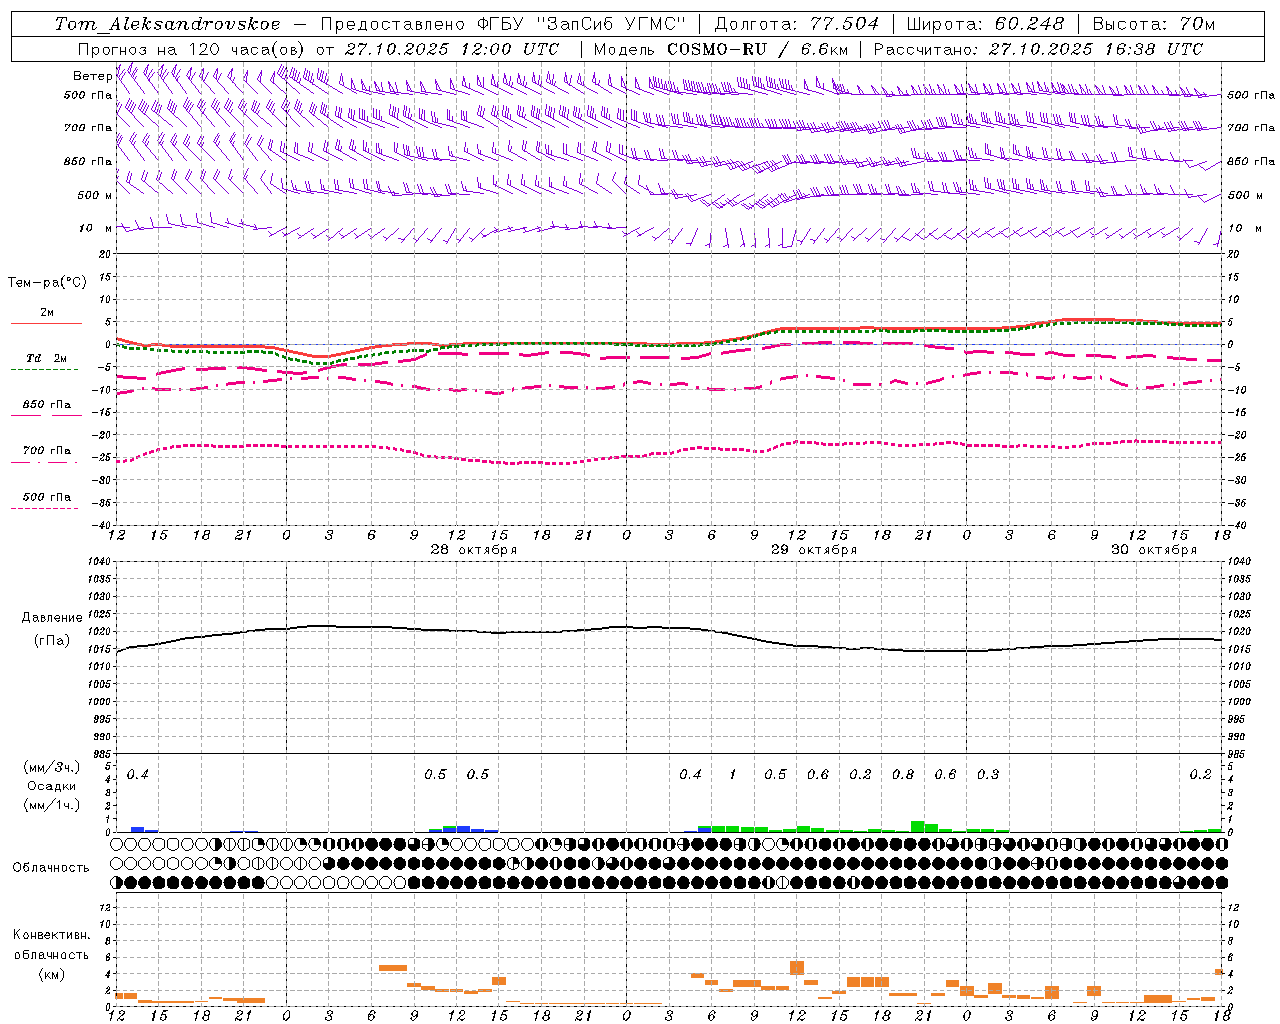Click the date label 30 октября
The image size is (1280, 1024).
[x=1154, y=550]
